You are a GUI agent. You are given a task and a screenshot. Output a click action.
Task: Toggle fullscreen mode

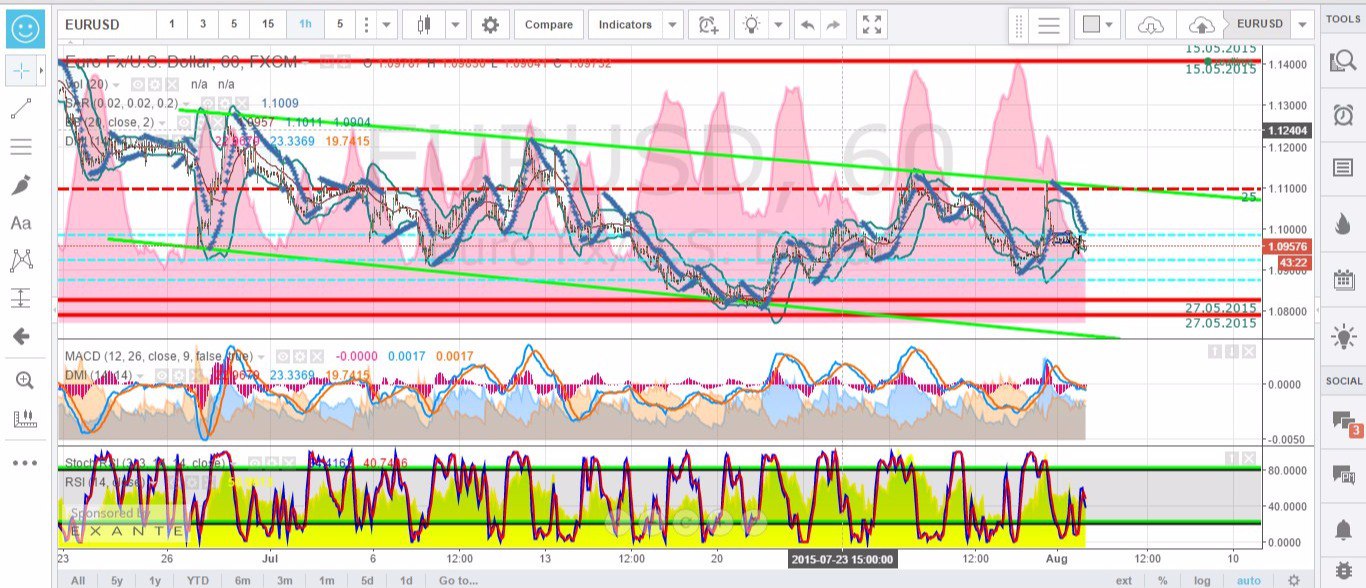(x=872, y=24)
